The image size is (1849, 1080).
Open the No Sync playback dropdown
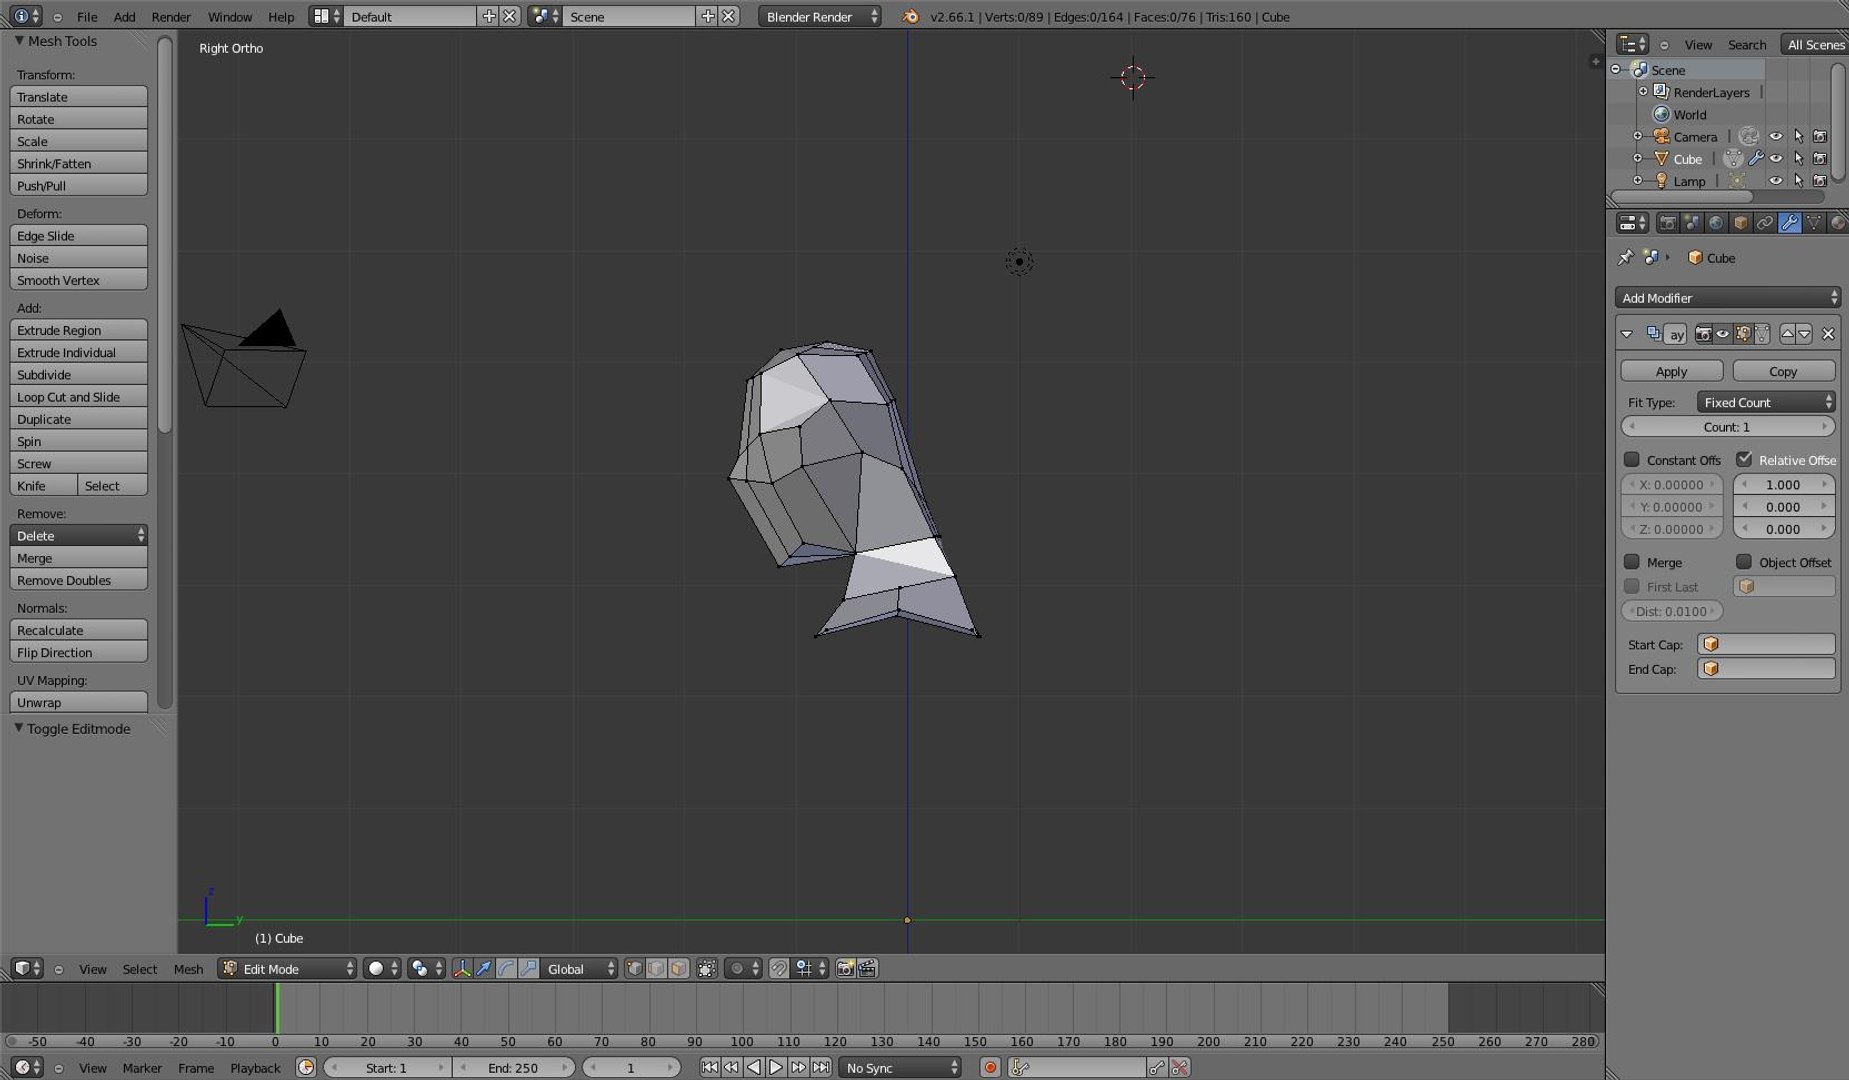click(x=900, y=1068)
